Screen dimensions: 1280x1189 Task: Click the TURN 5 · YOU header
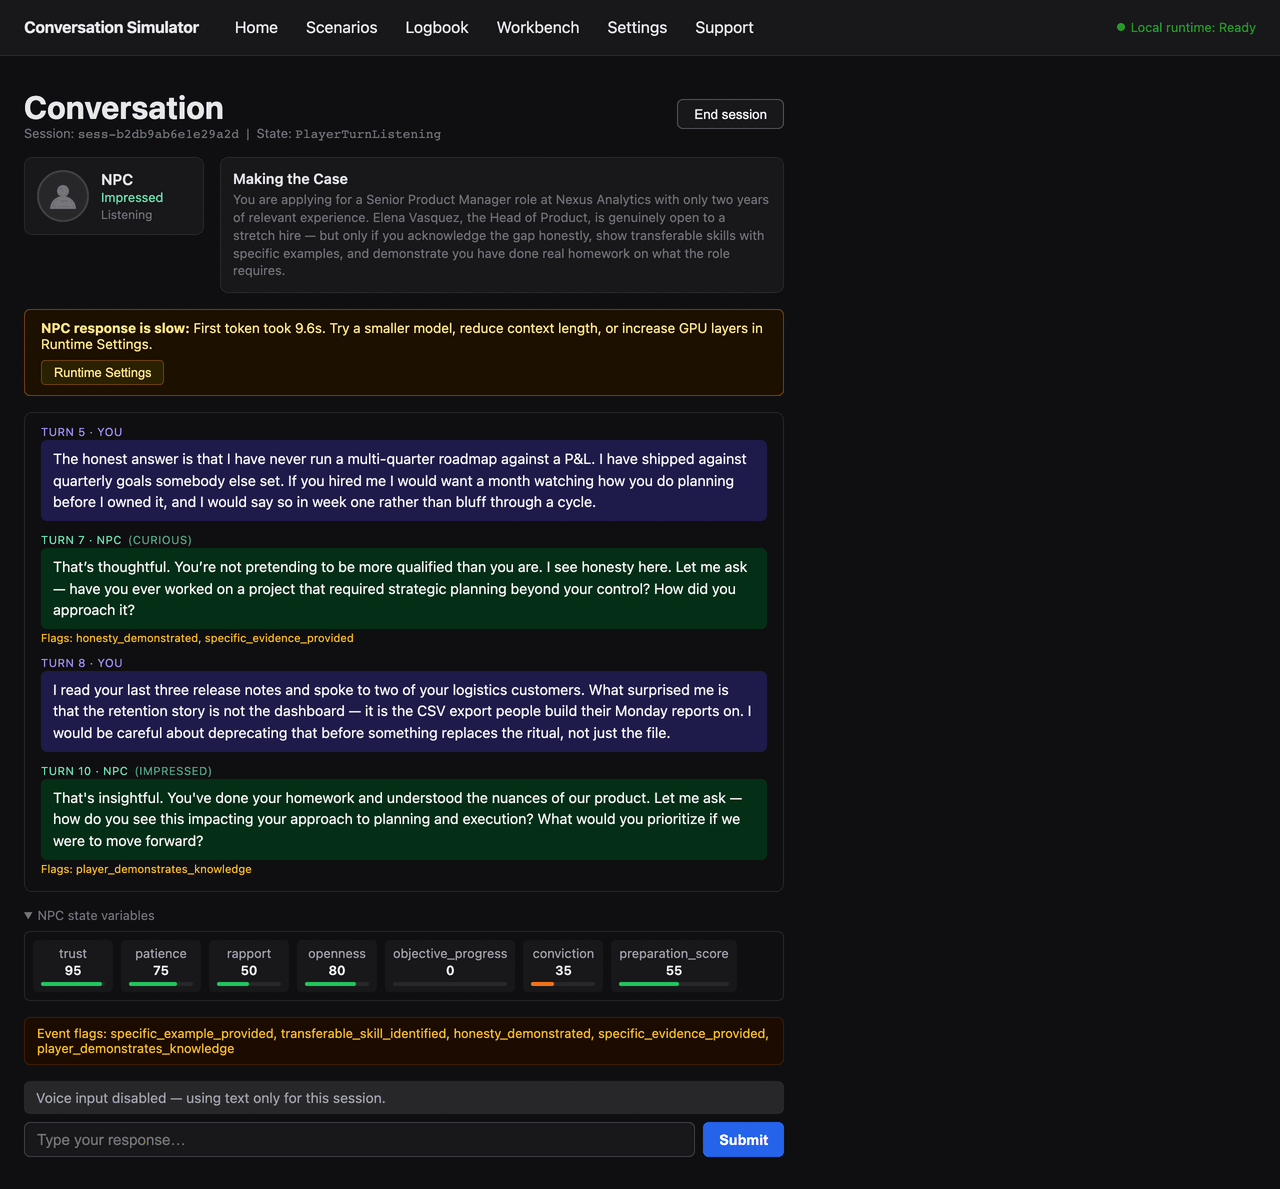tap(82, 432)
